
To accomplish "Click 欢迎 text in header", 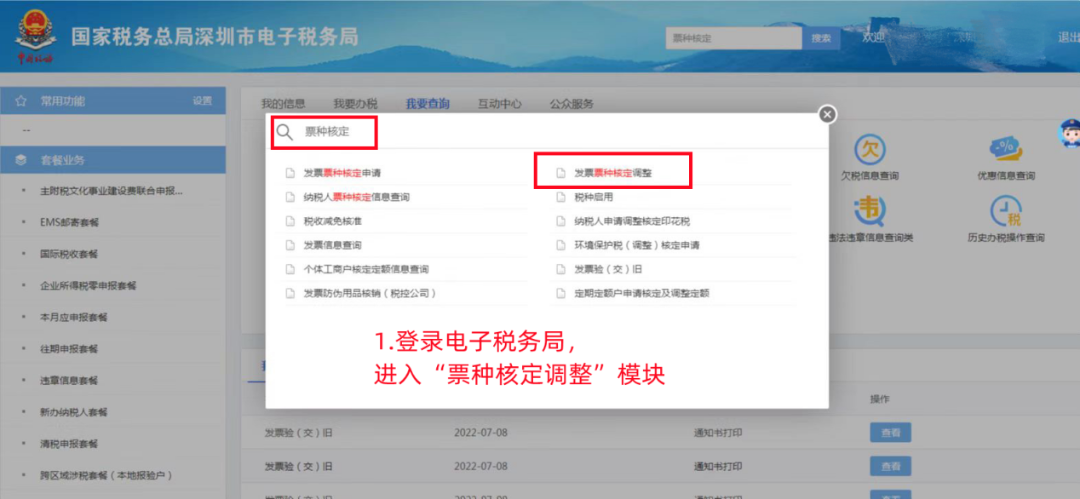I will coord(873,37).
